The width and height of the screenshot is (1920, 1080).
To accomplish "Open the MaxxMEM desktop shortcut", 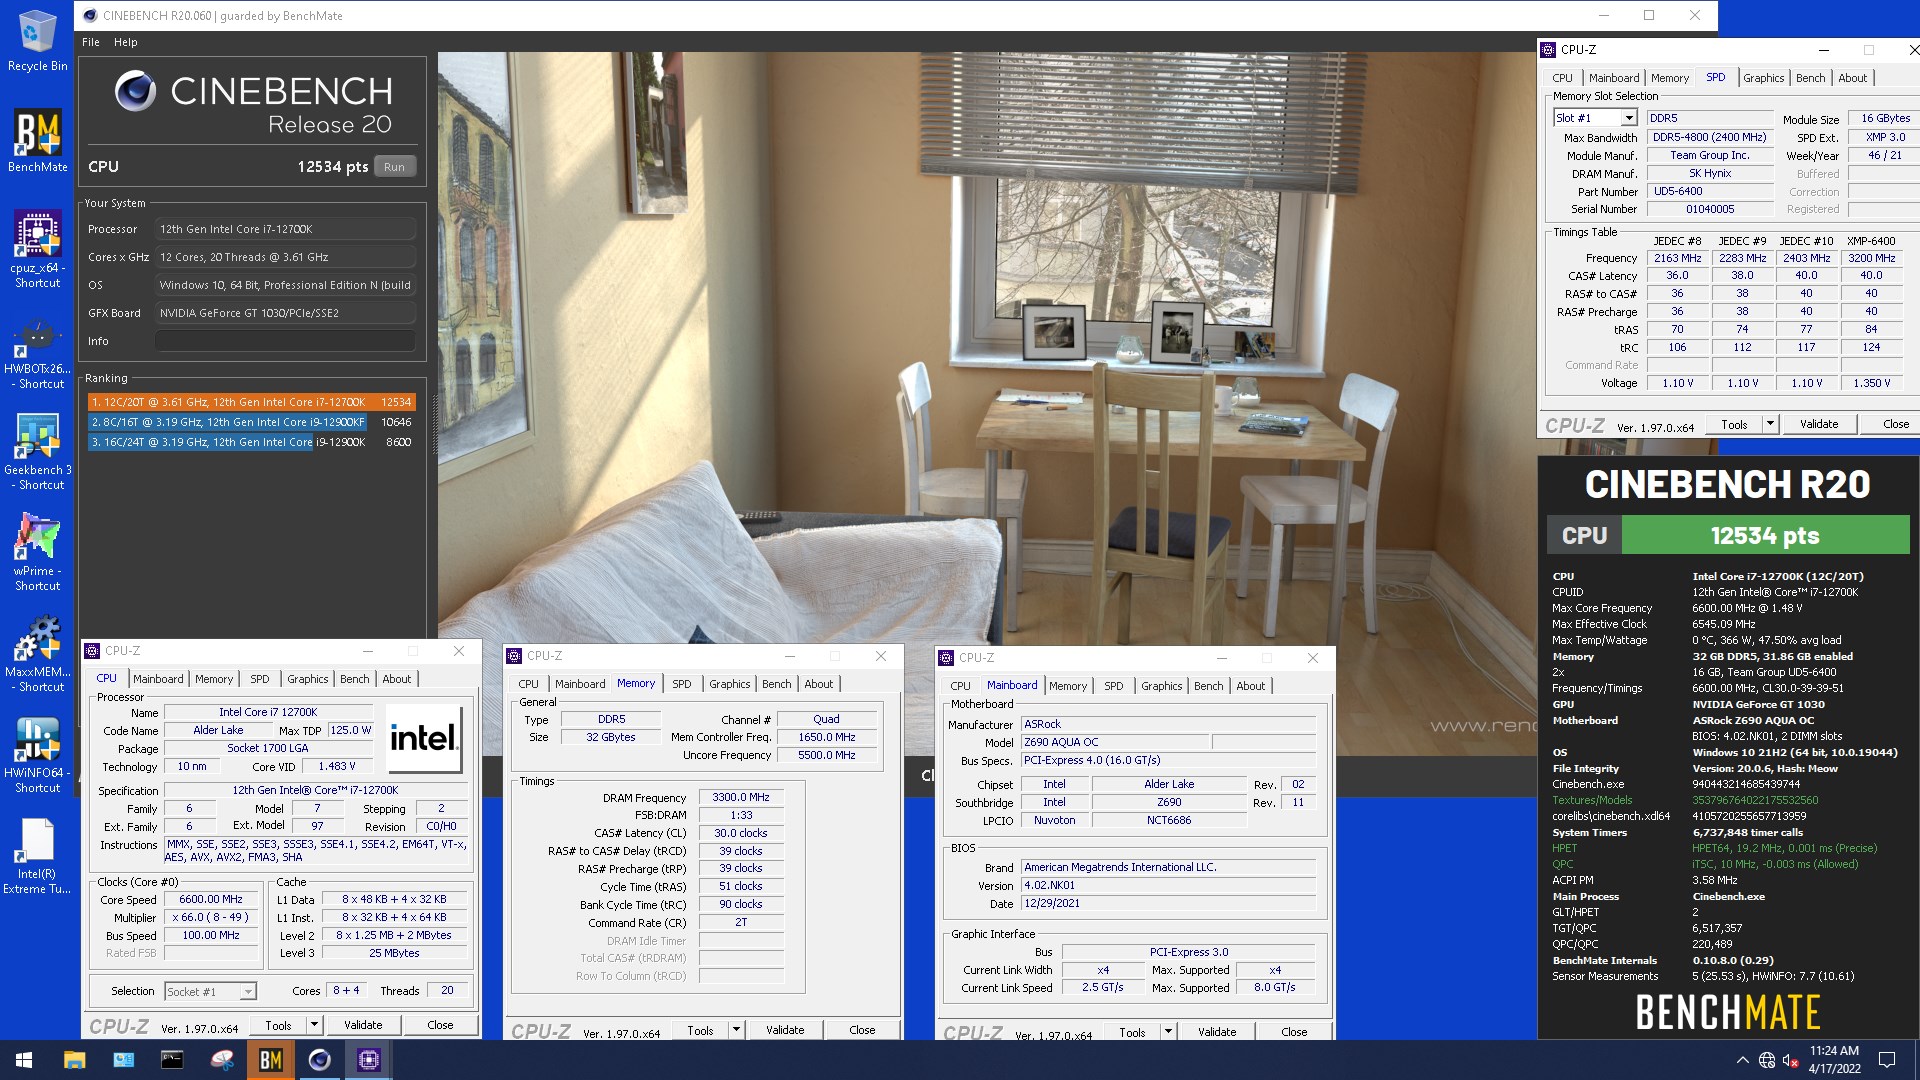I will pyautogui.click(x=37, y=654).
